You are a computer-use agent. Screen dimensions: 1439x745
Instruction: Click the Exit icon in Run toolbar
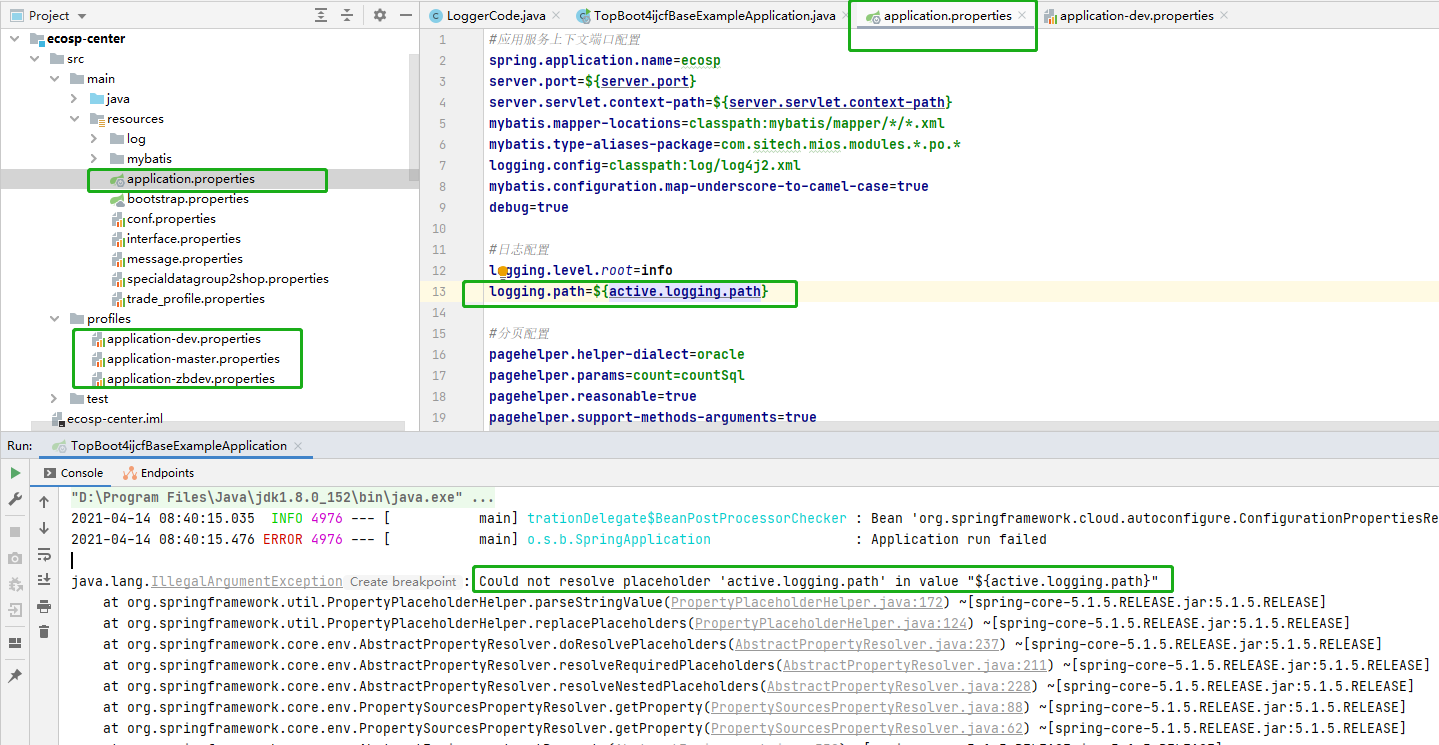15,610
